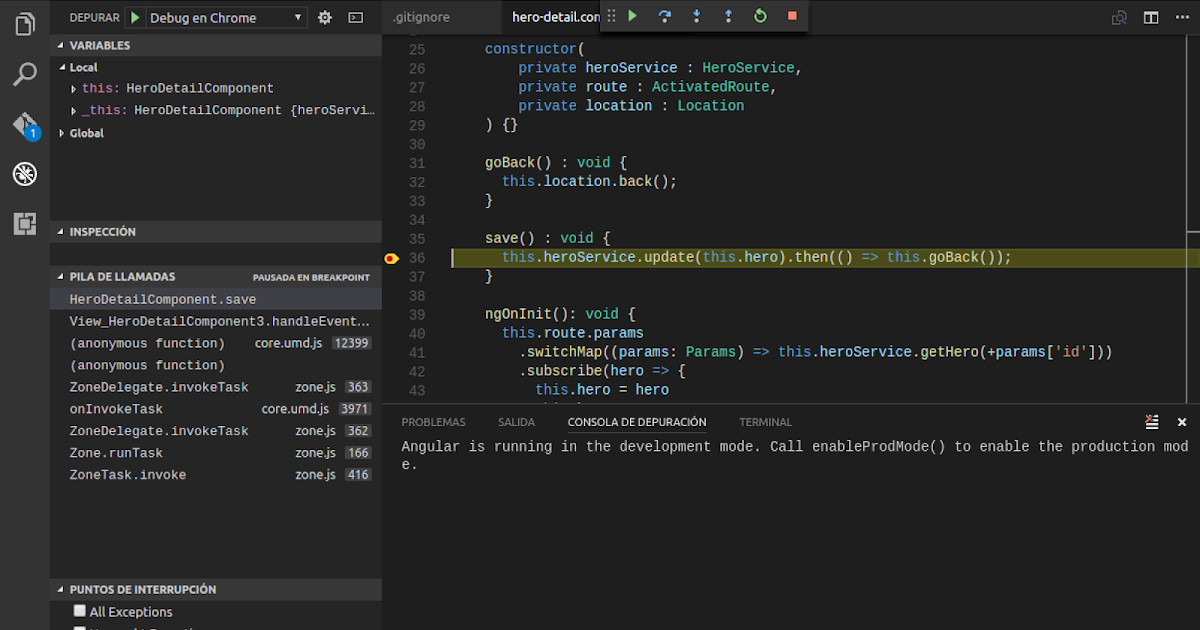Select View_HeroDetailComponent3.handleEvent stack frame
1200x630 pixels.
click(215, 321)
